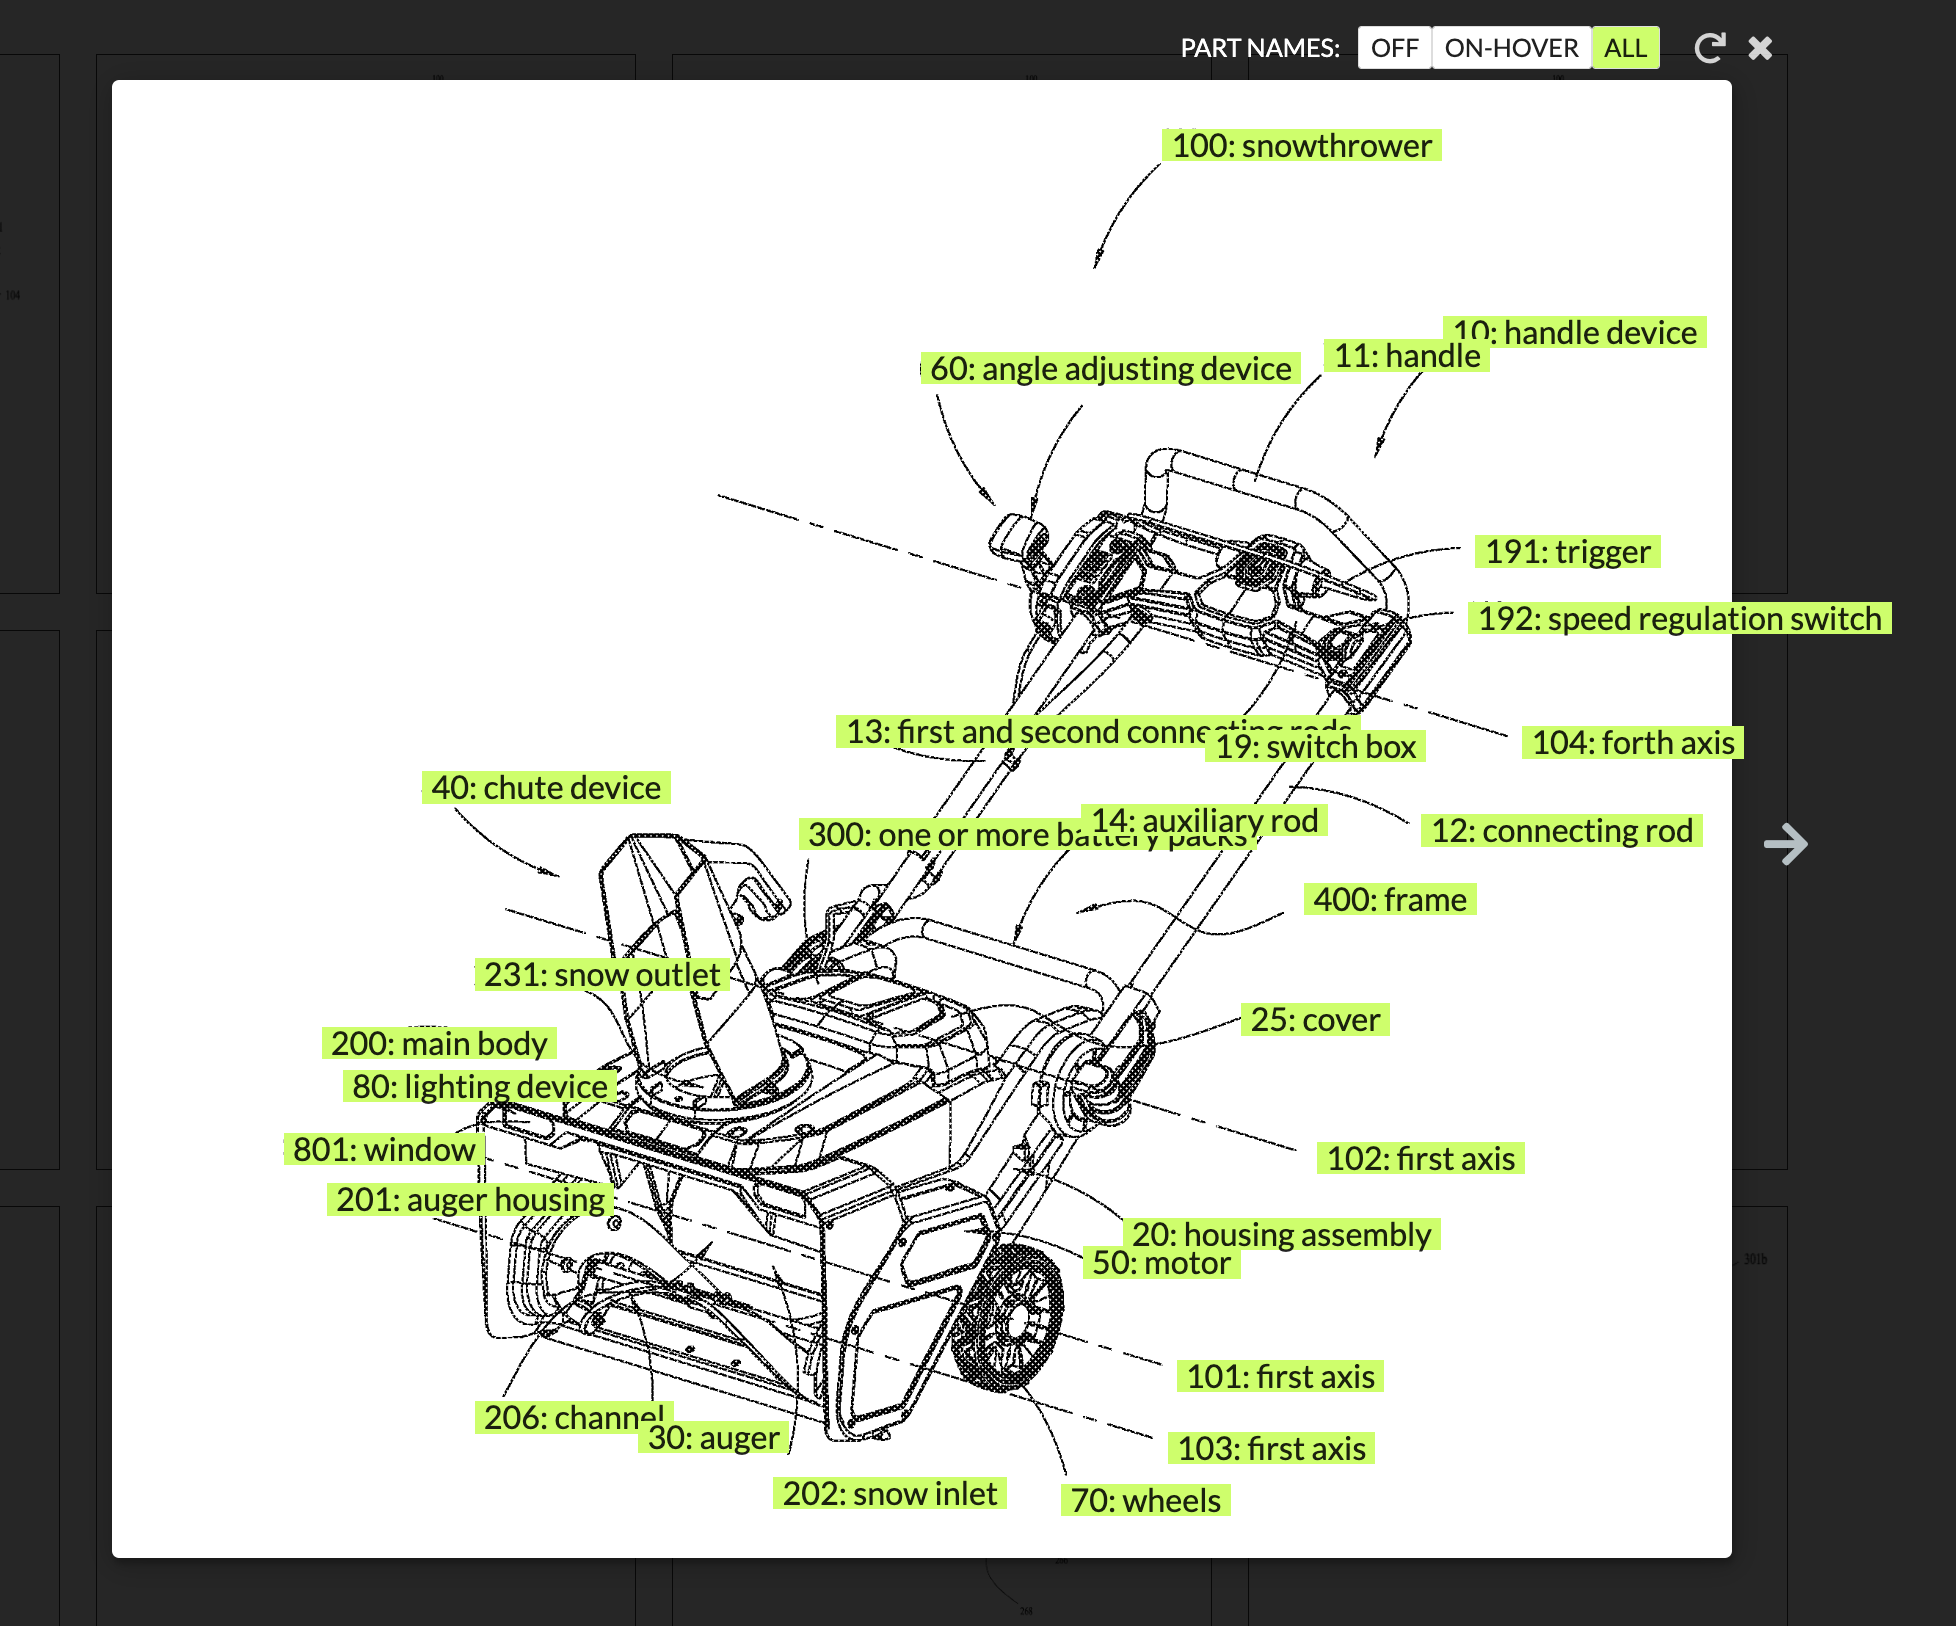Select the '60: angle adjusting device' label
This screenshot has height=1626, width=1956.
(1110, 369)
